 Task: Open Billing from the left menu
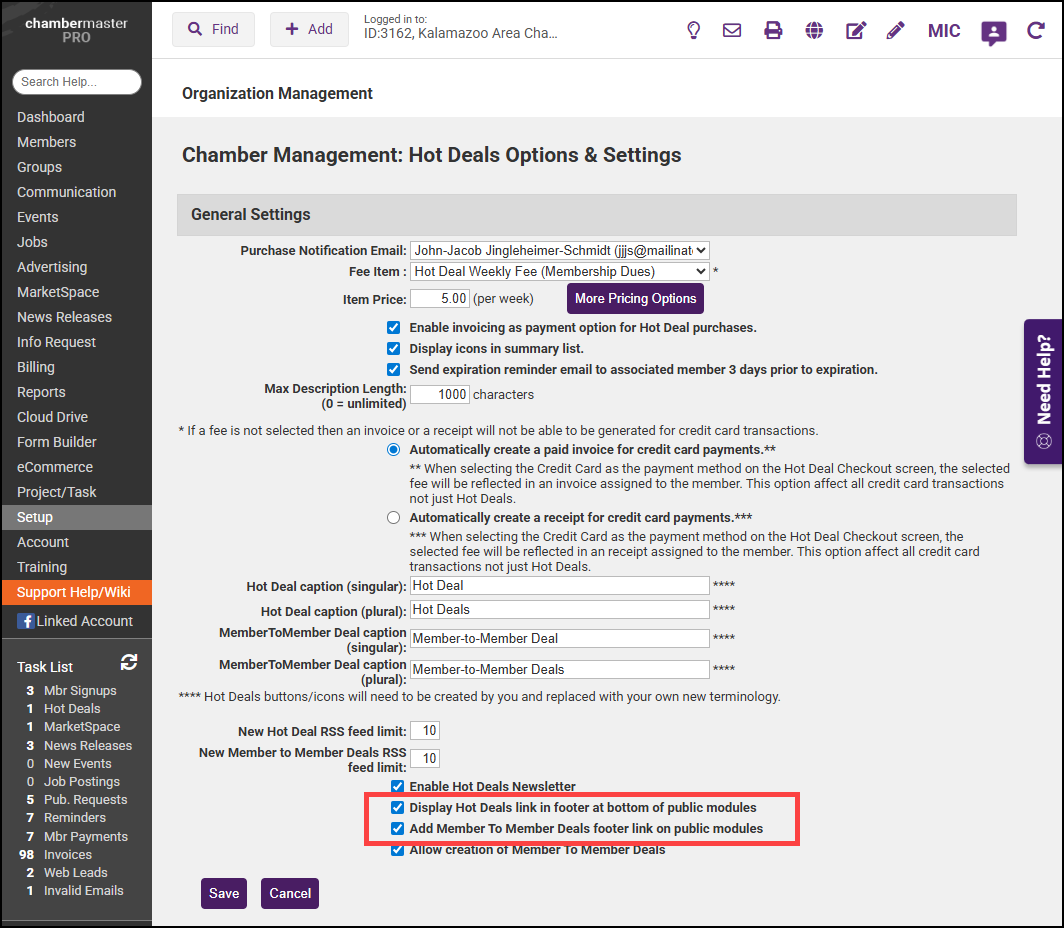36,367
